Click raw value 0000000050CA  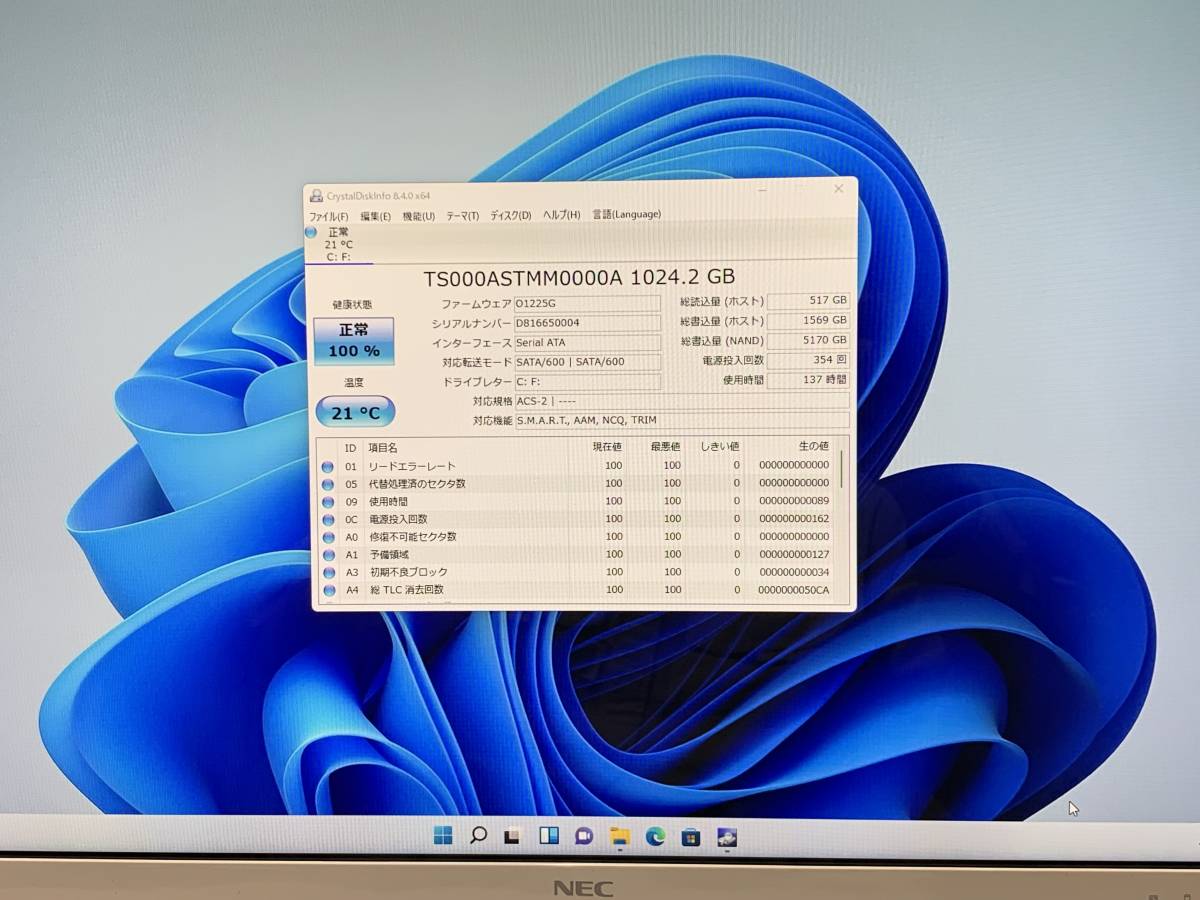(794, 590)
